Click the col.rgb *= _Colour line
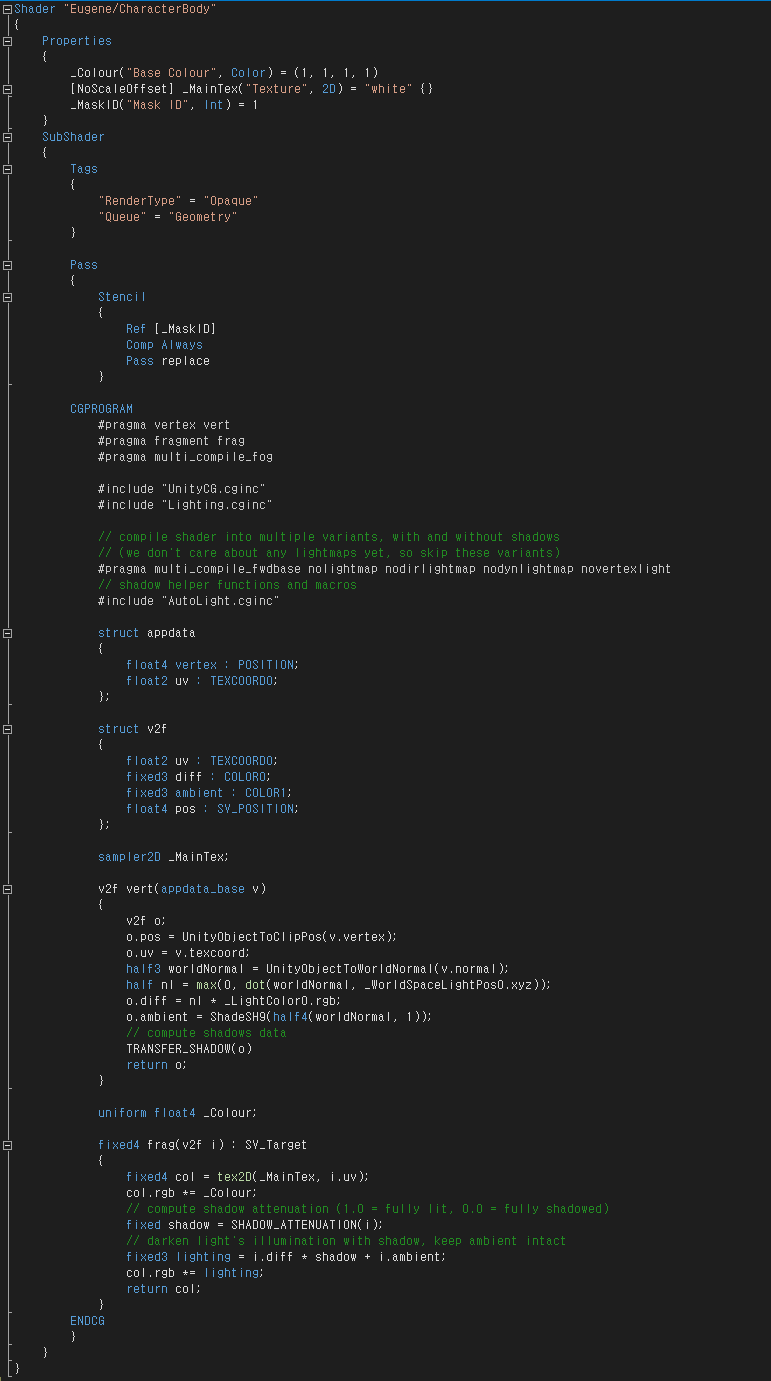 pos(192,1193)
